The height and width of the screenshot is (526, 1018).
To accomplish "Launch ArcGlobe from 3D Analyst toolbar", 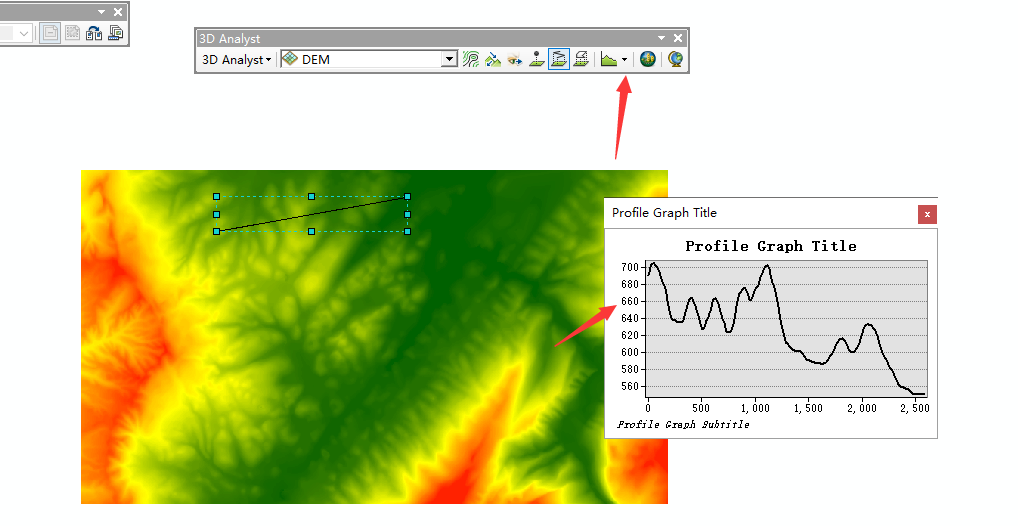I will coord(675,60).
